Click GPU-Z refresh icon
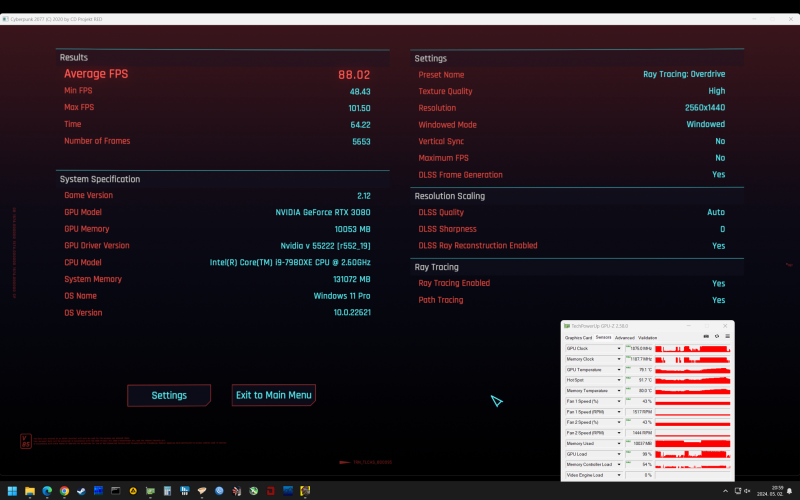This screenshot has width=800, height=500. 717,337
